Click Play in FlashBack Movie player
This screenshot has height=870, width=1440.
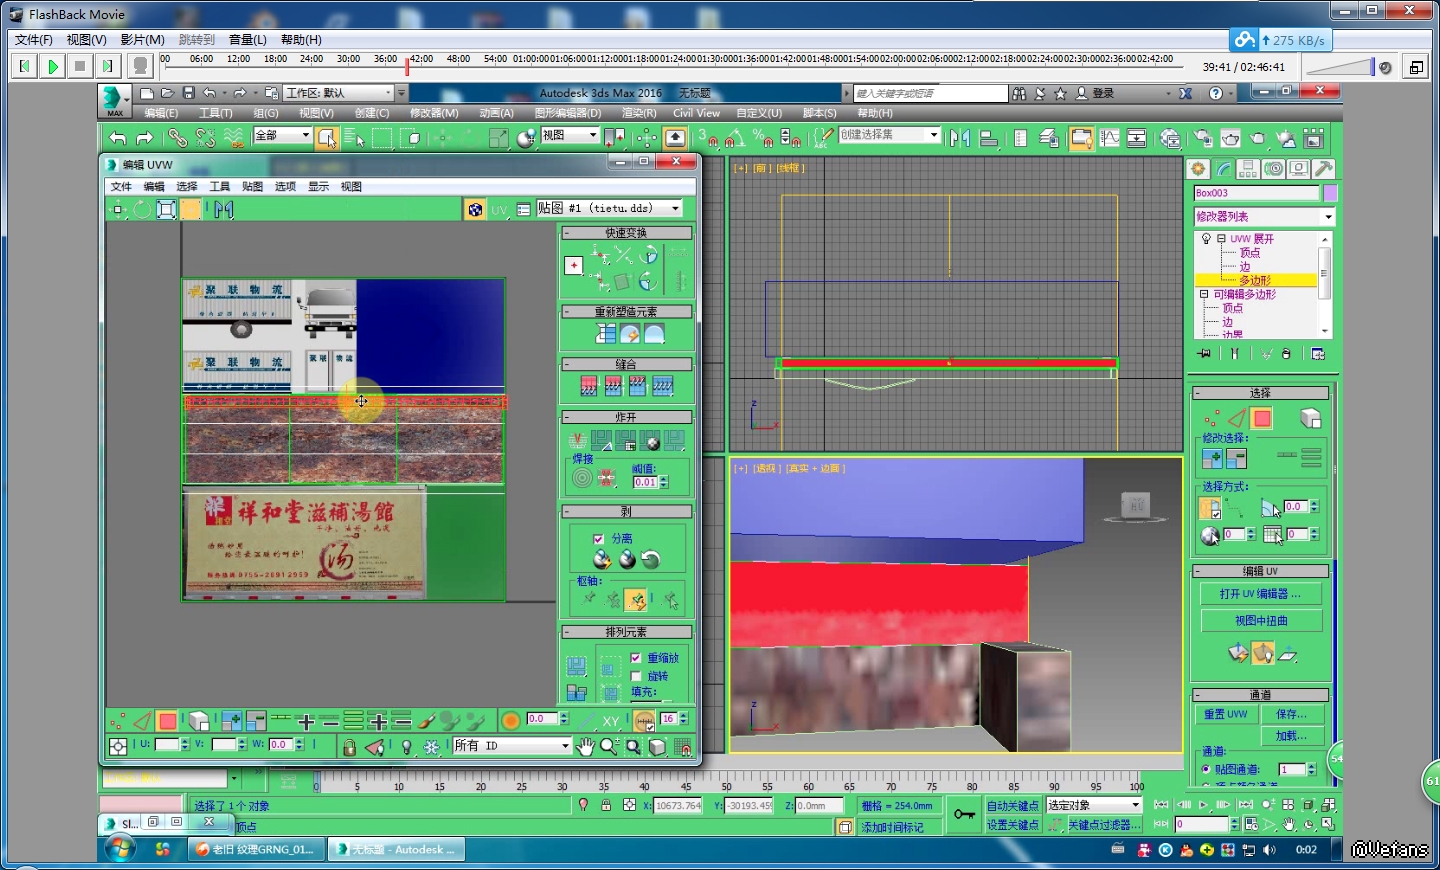click(x=53, y=67)
